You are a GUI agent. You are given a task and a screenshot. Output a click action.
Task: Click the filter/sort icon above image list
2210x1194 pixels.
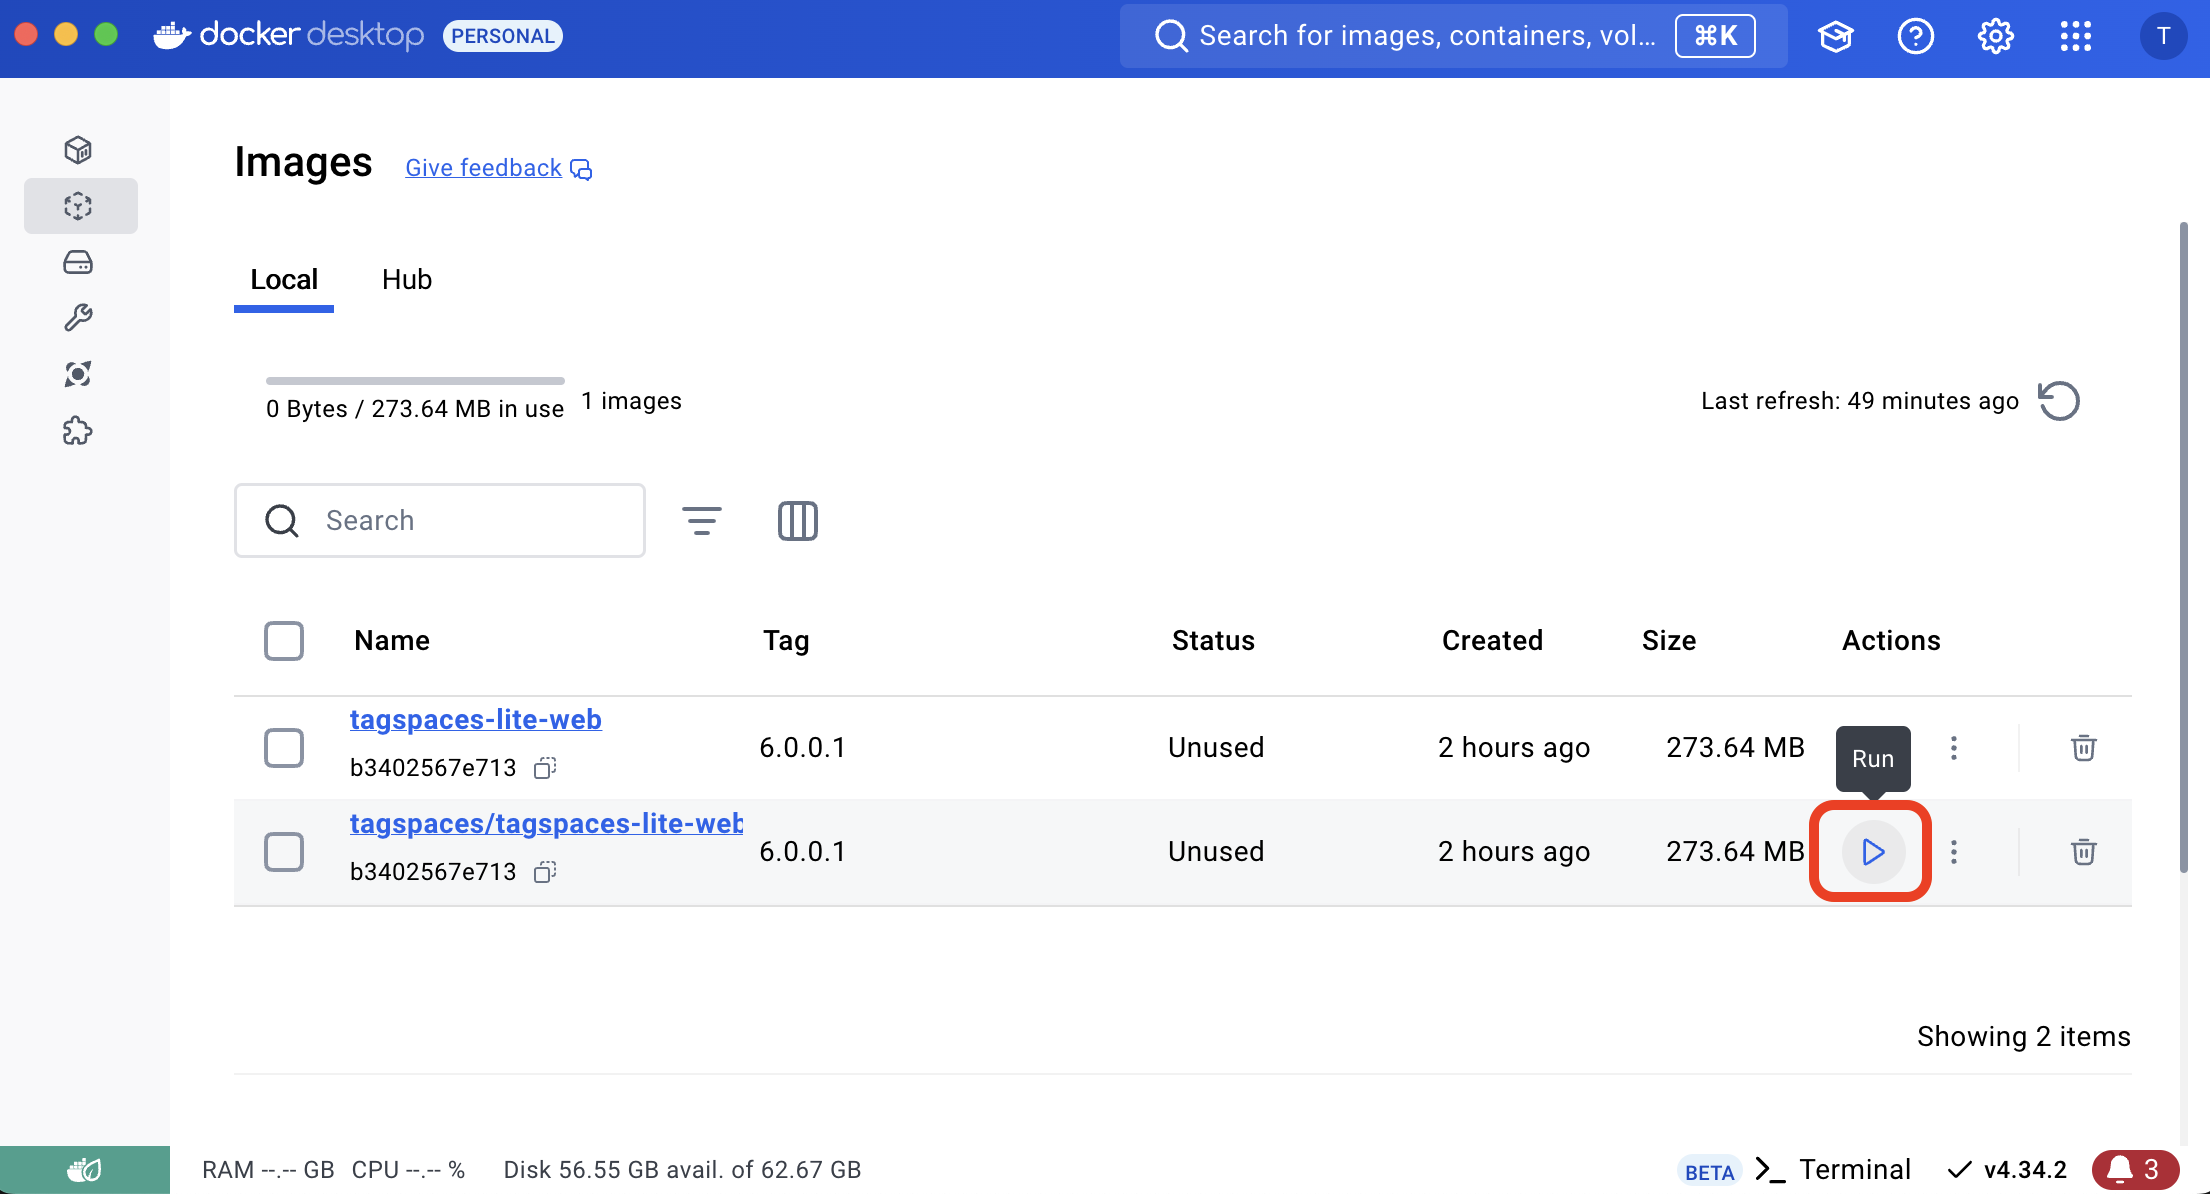701,519
